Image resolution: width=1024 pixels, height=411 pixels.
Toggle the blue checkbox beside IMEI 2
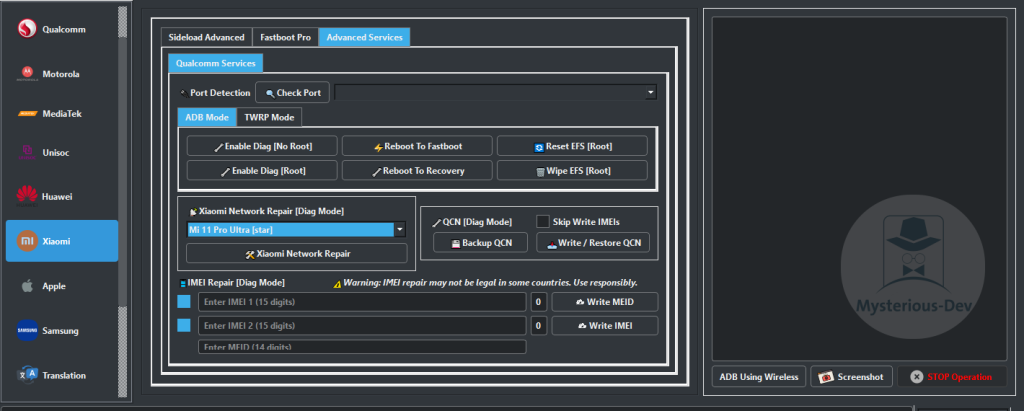[x=184, y=325]
